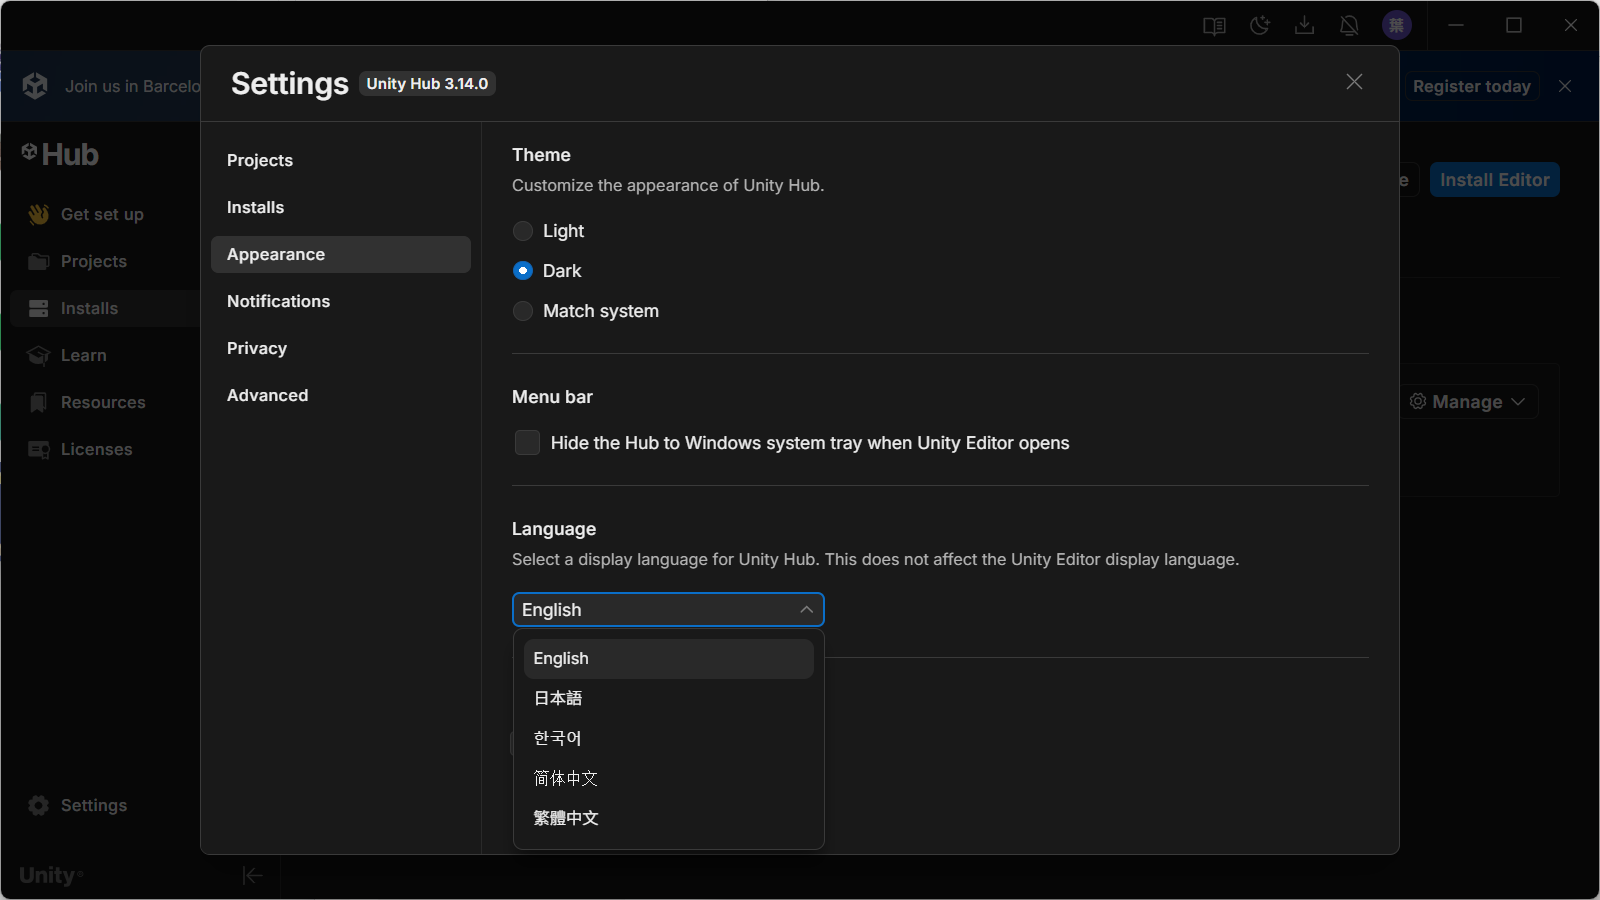Click the Learn graduation cap icon

(x=39, y=355)
